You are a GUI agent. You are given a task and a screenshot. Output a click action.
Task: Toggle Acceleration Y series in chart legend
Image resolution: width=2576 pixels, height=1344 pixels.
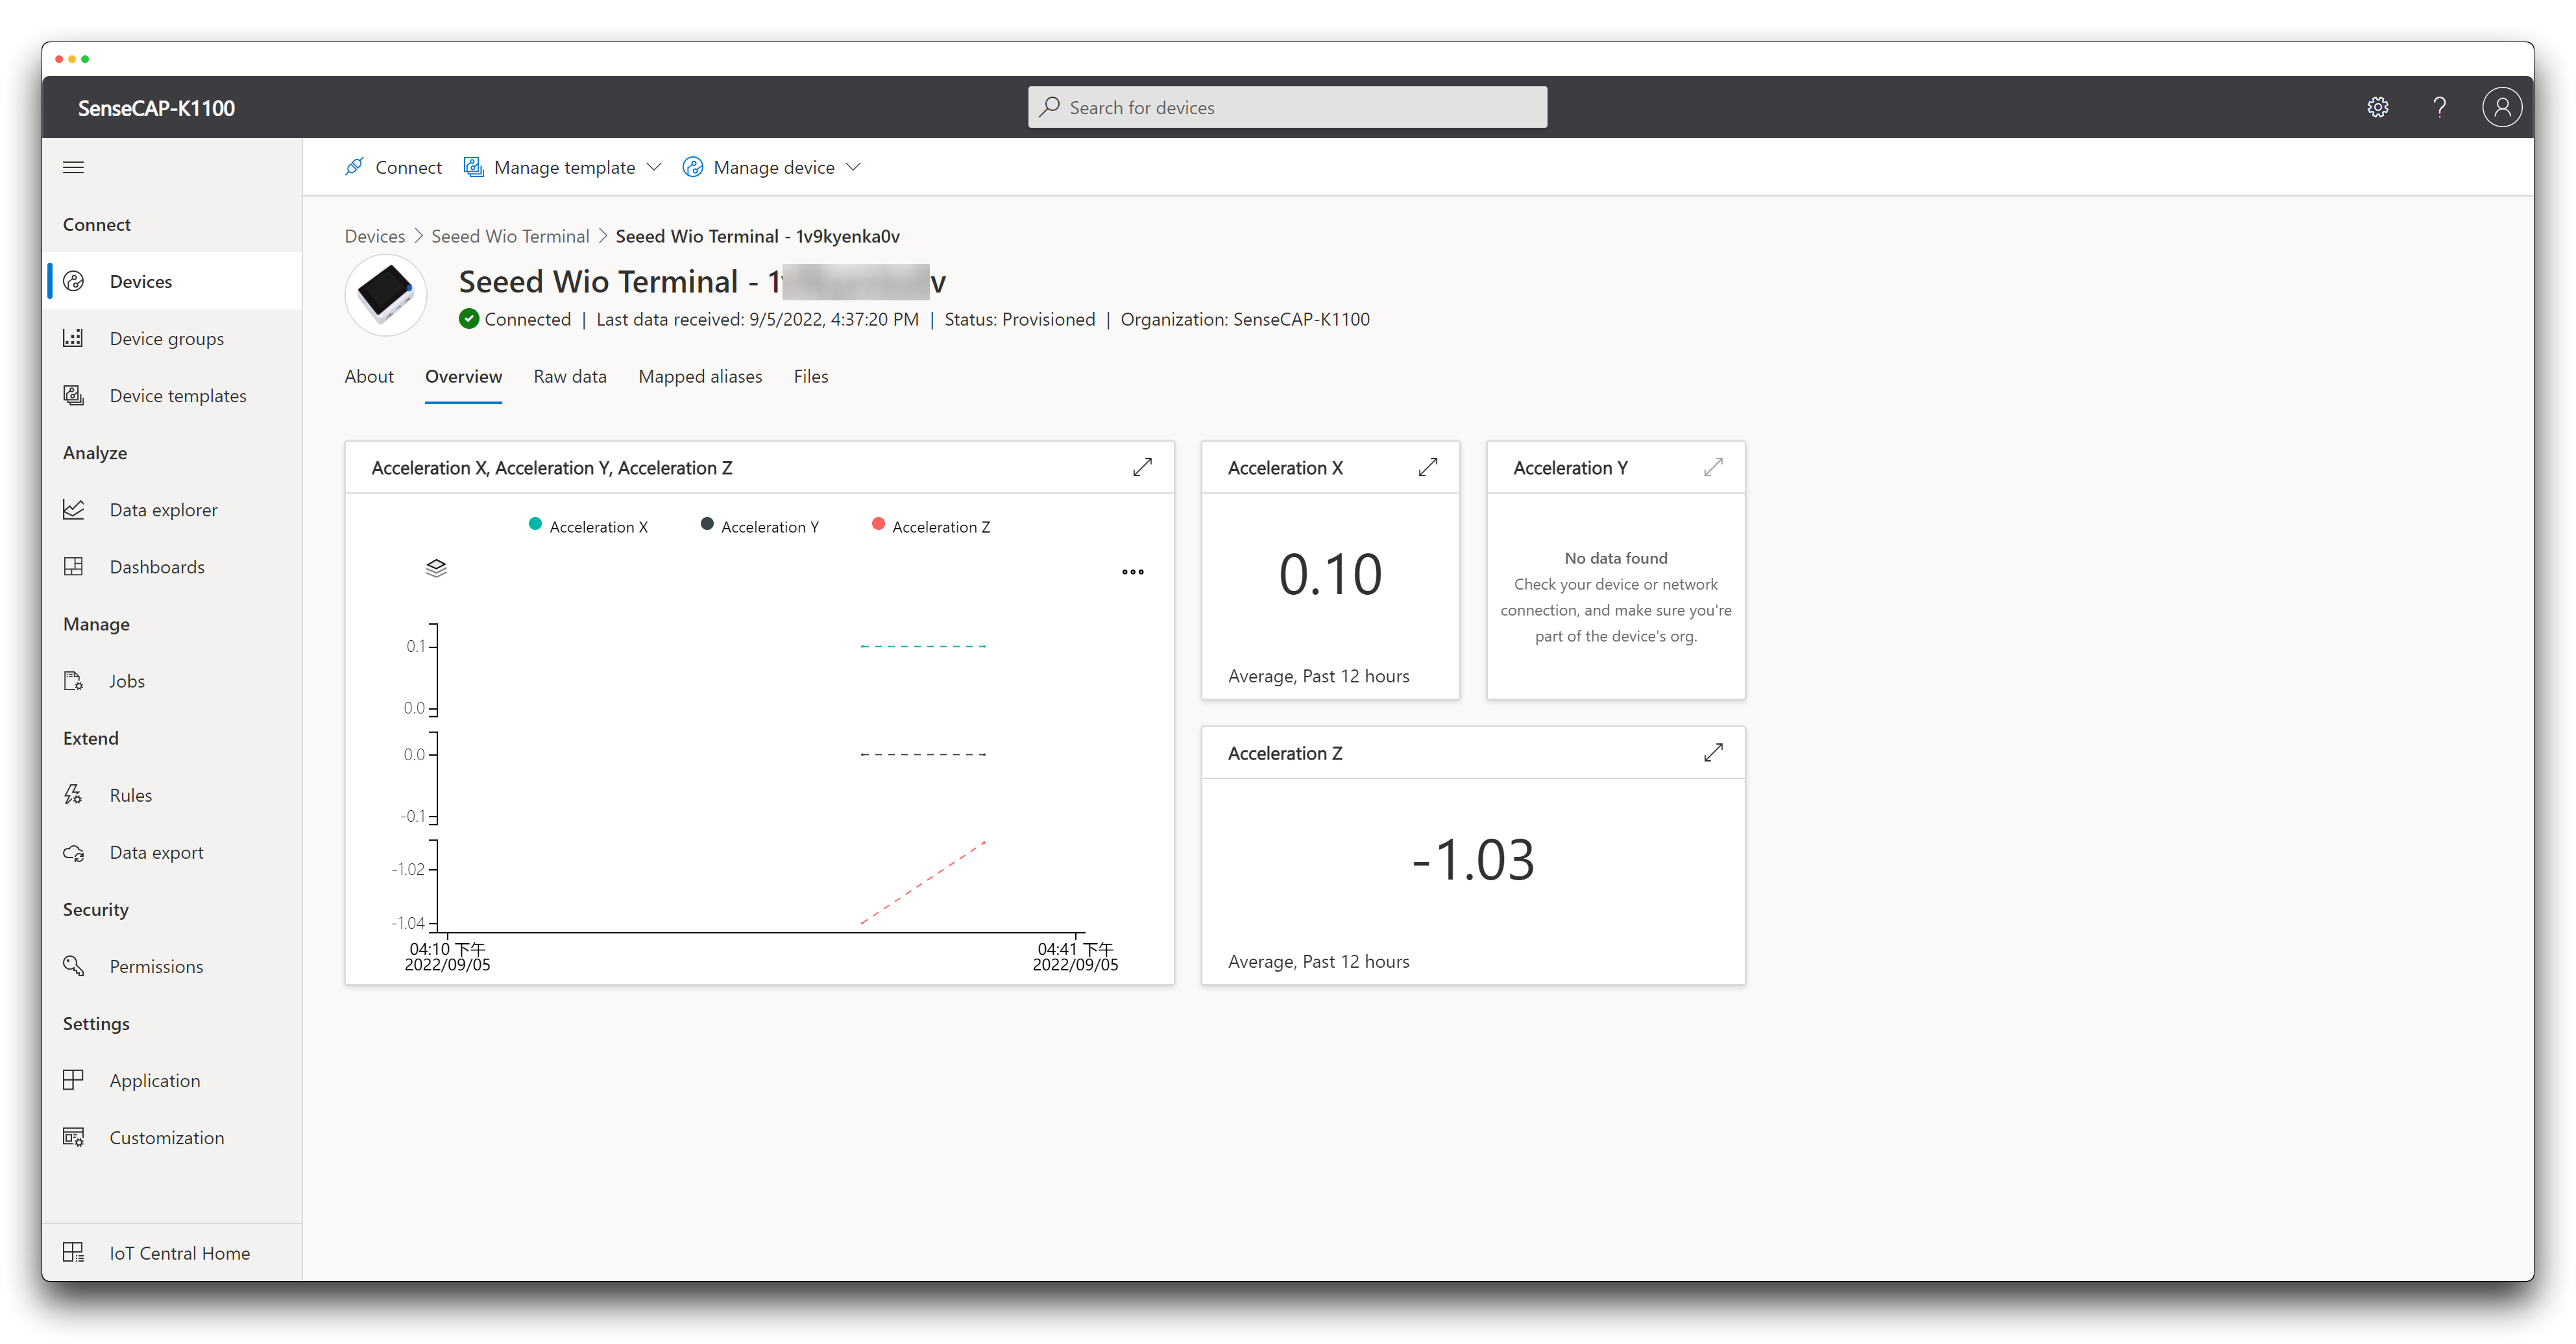click(x=760, y=526)
